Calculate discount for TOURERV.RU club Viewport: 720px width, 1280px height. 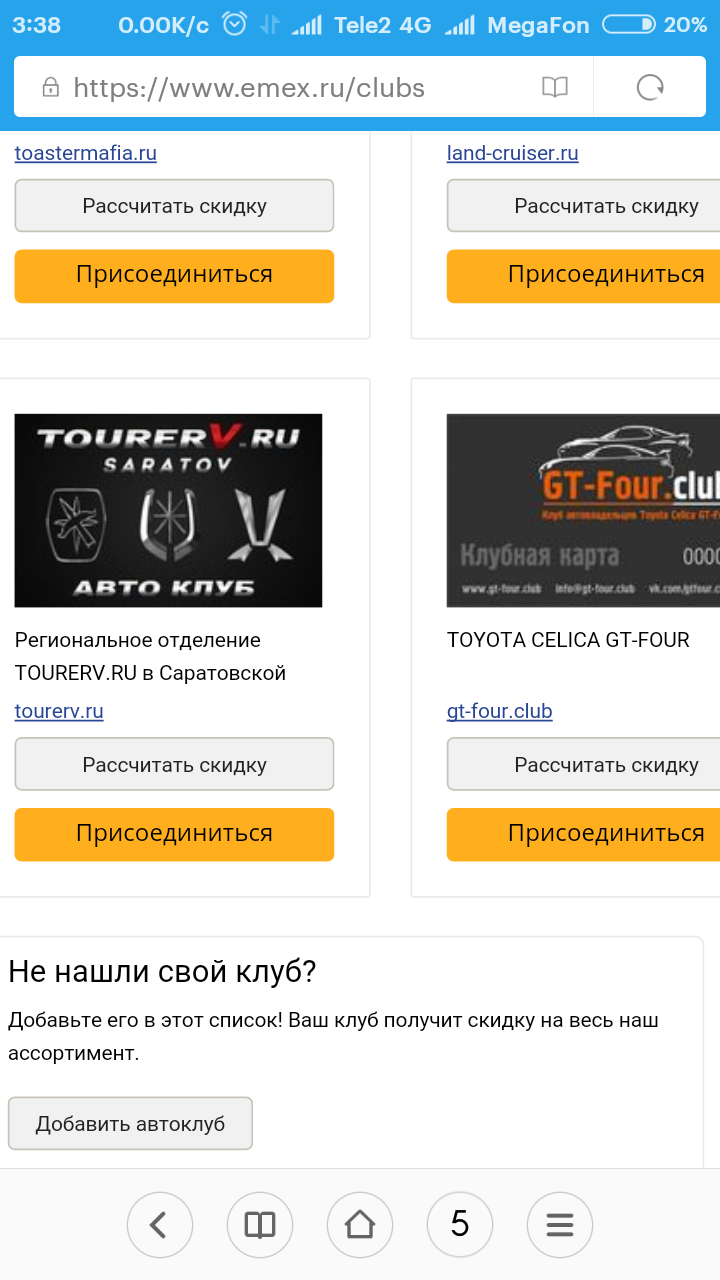[x=174, y=764]
